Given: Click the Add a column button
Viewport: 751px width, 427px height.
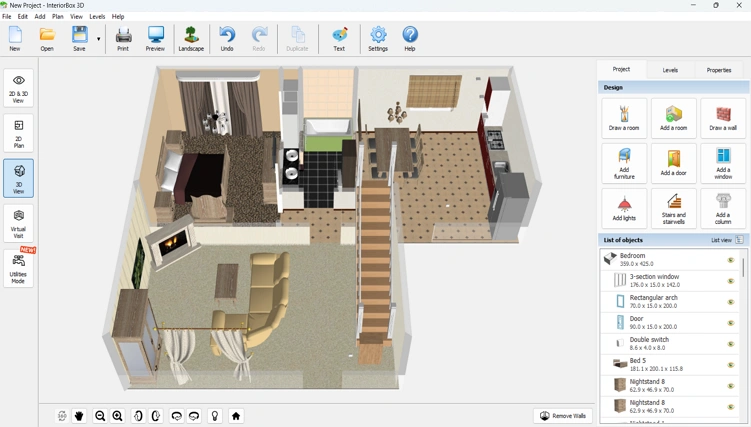Looking at the screenshot, I should [x=723, y=208].
